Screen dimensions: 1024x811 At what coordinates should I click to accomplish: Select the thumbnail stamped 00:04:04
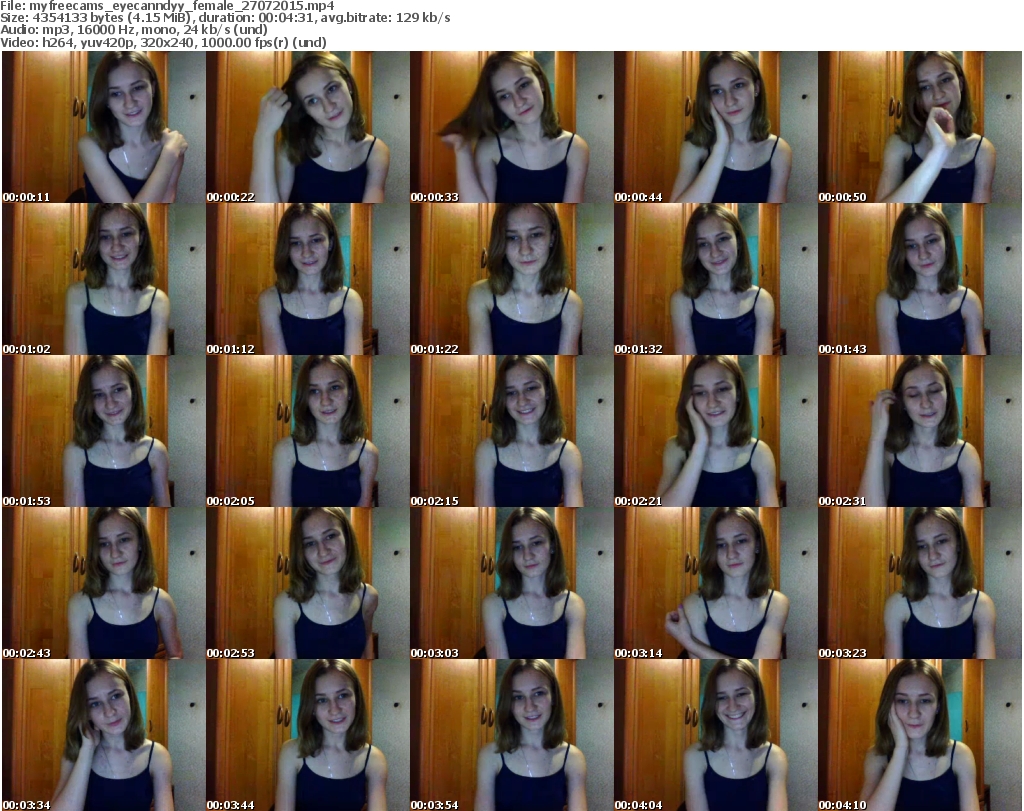pos(715,735)
